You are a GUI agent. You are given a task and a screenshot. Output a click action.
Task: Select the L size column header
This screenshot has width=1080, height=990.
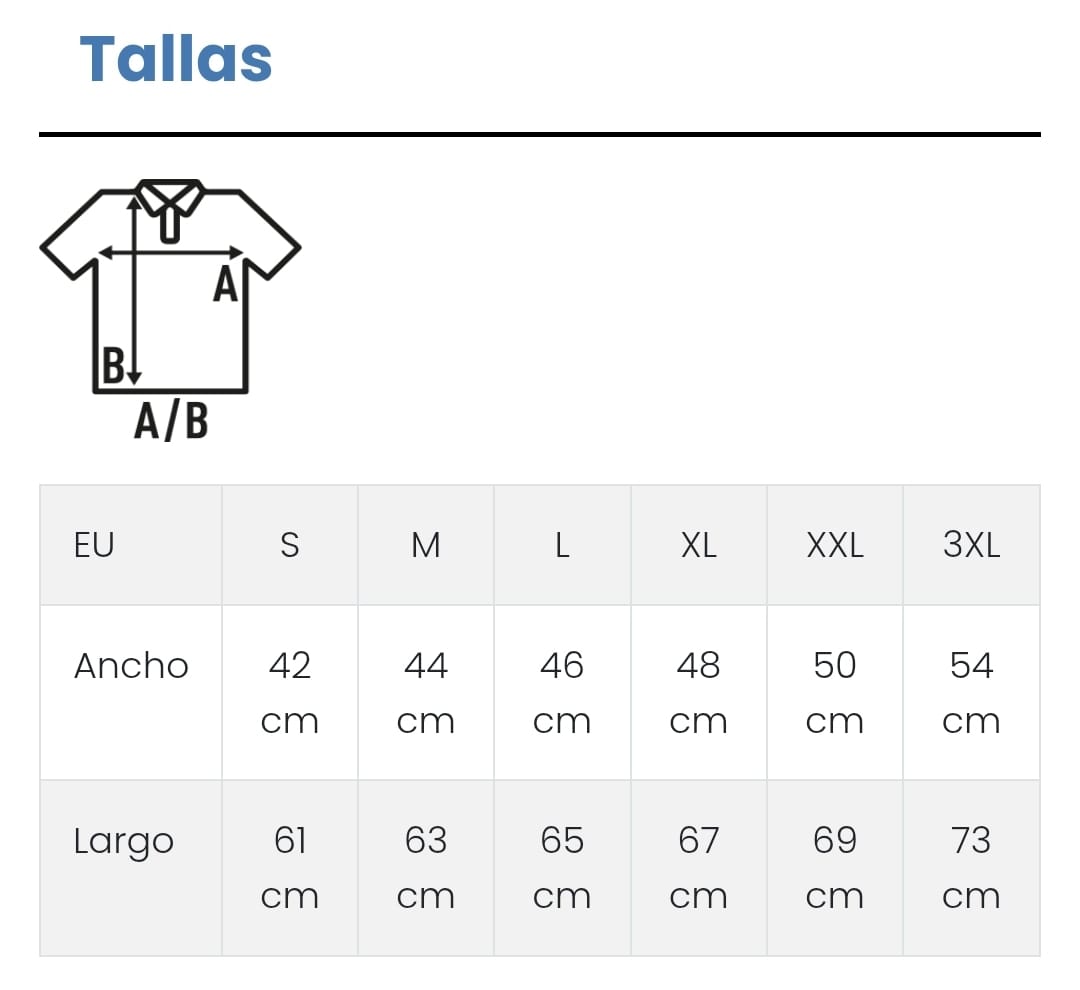point(562,545)
